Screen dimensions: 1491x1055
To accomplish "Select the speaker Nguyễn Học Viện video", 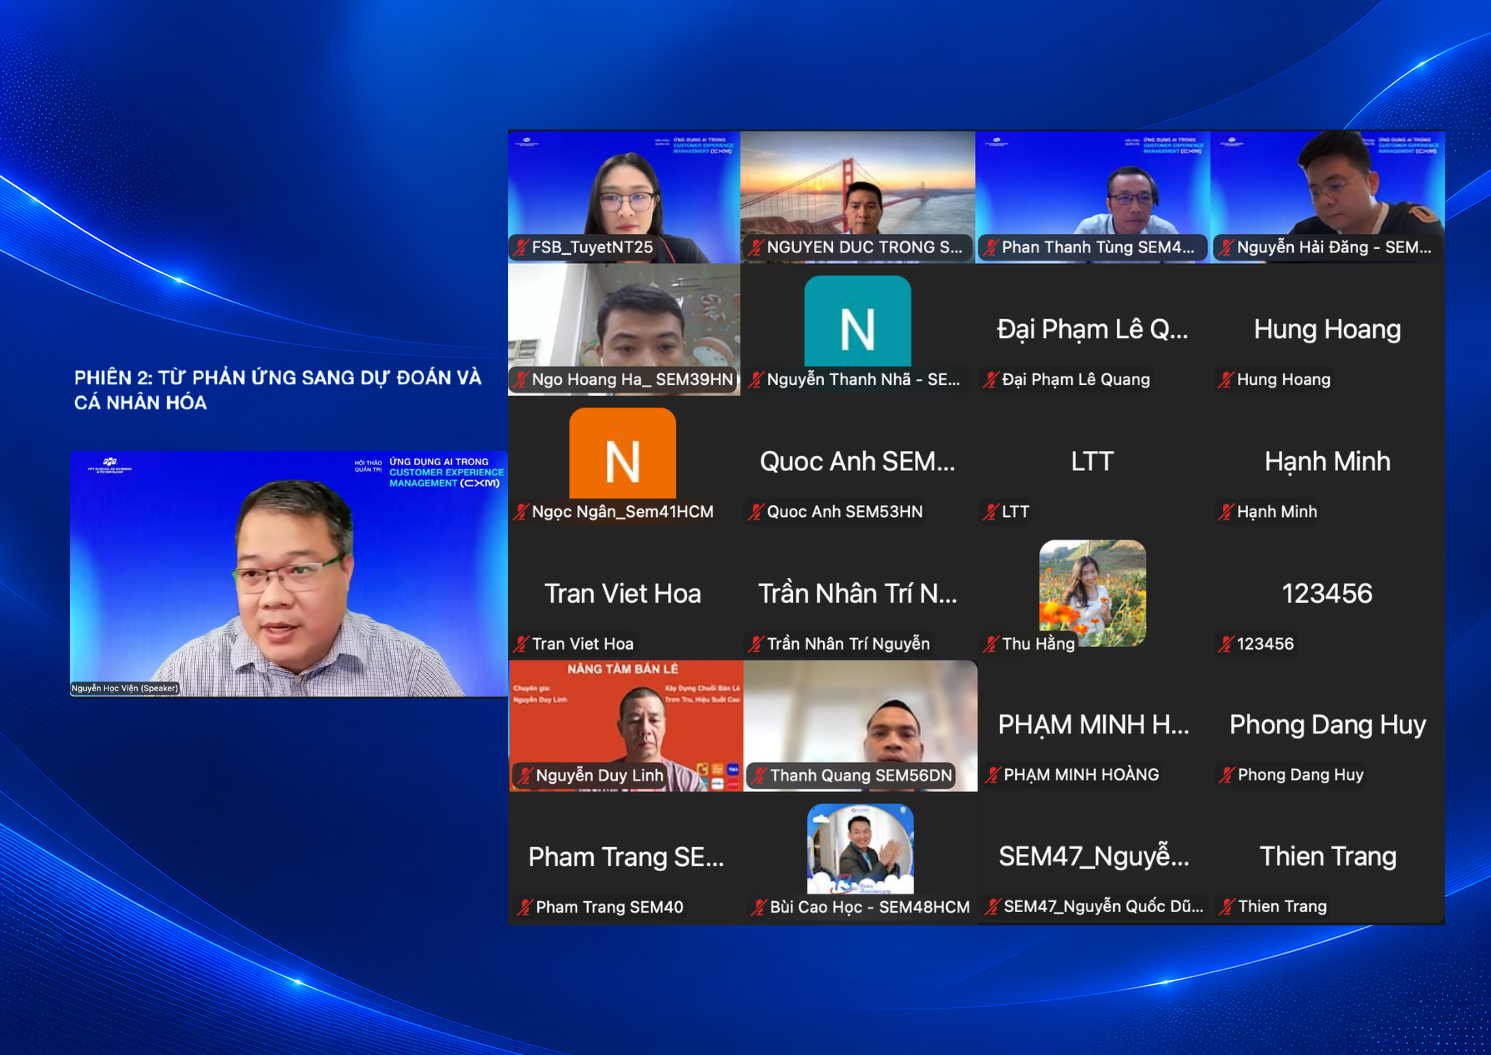I will click(x=288, y=574).
